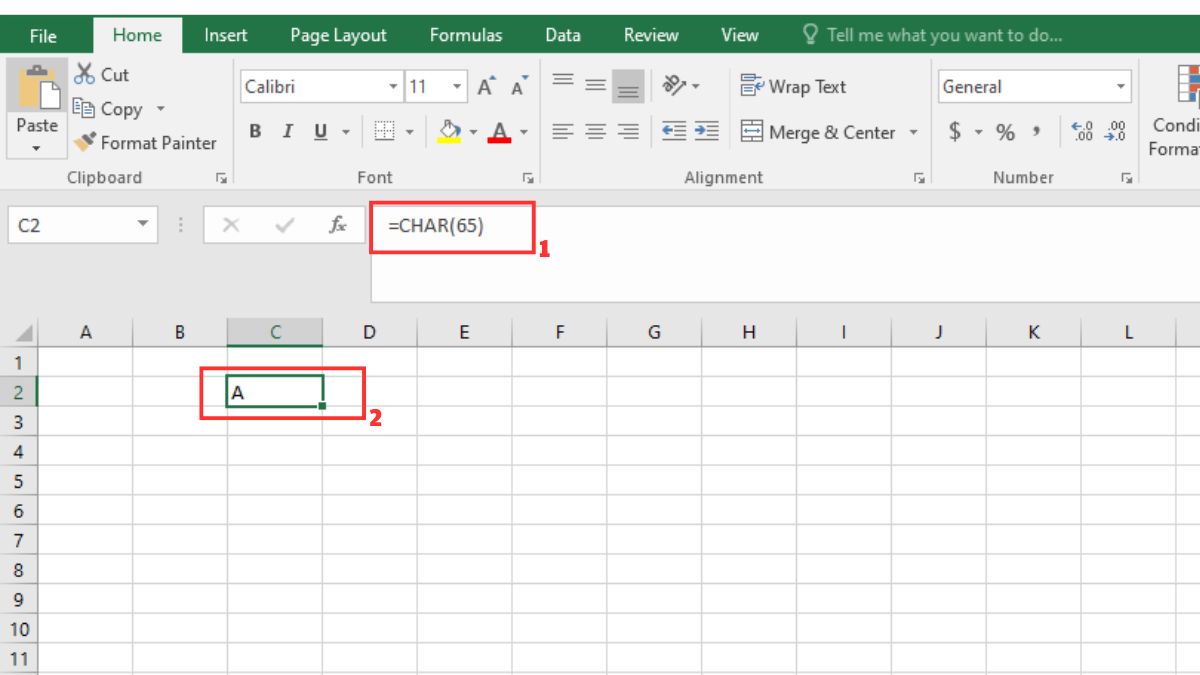The width and height of the screenshot is (1200, 675).
Task: Click the Increase Font Size icon
Action: [484, 86]
